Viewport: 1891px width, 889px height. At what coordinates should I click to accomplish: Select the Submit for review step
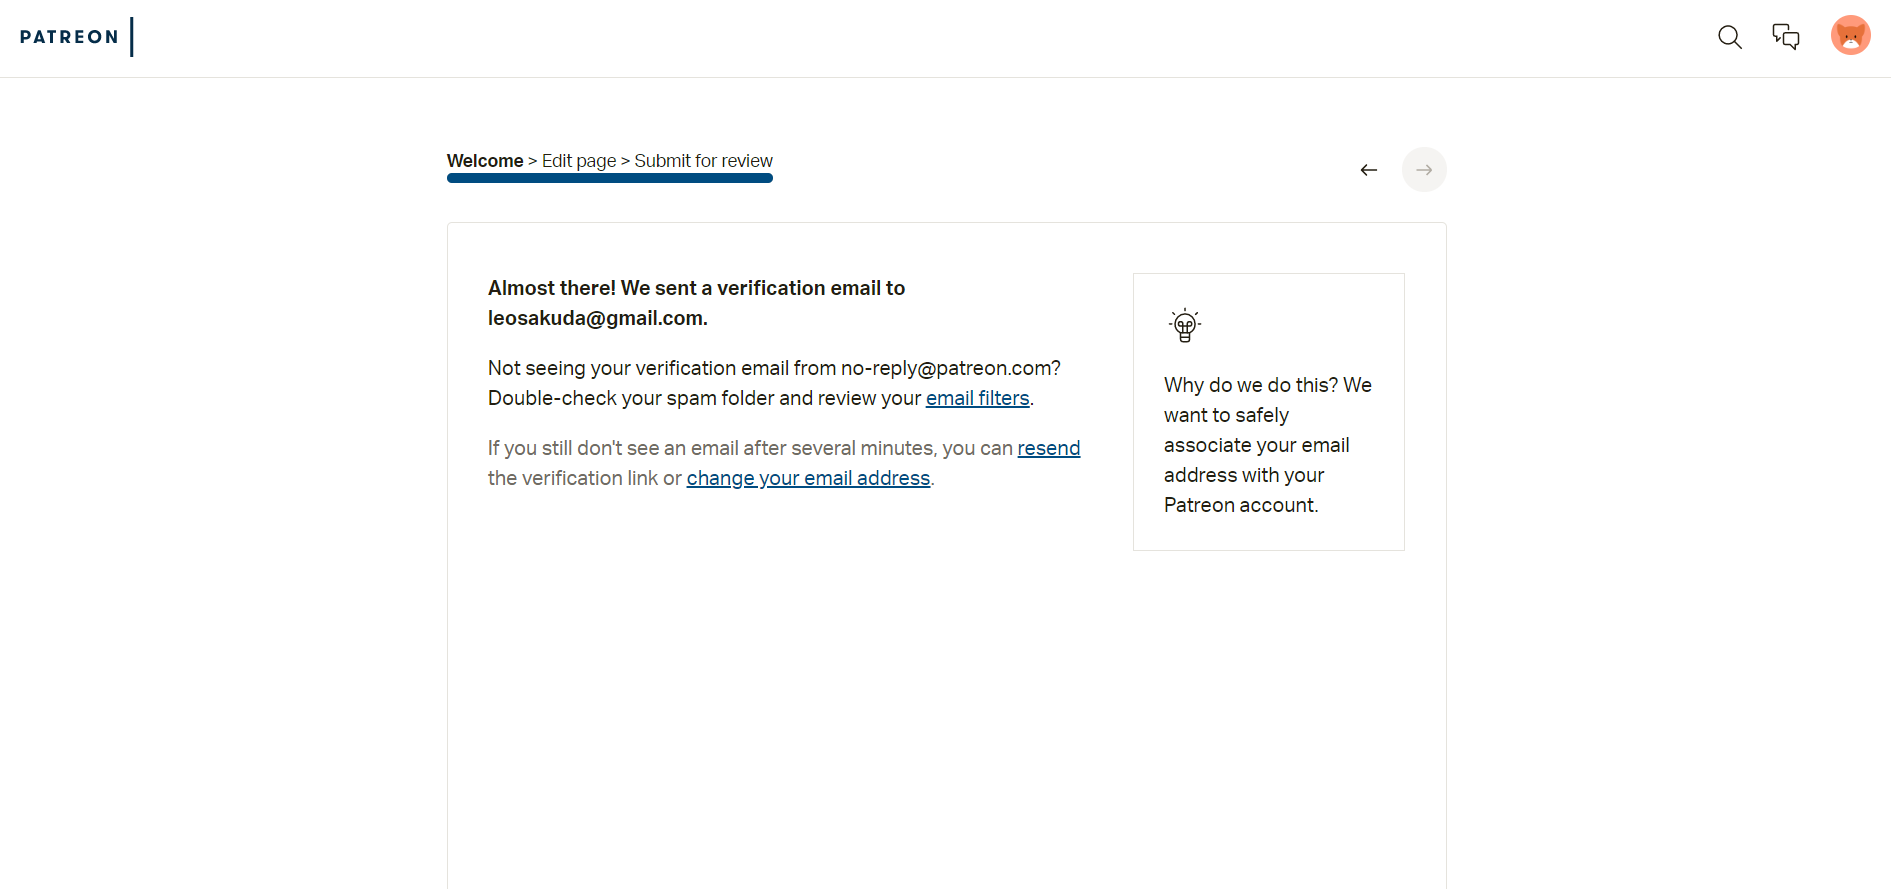(x=703, y=161)
